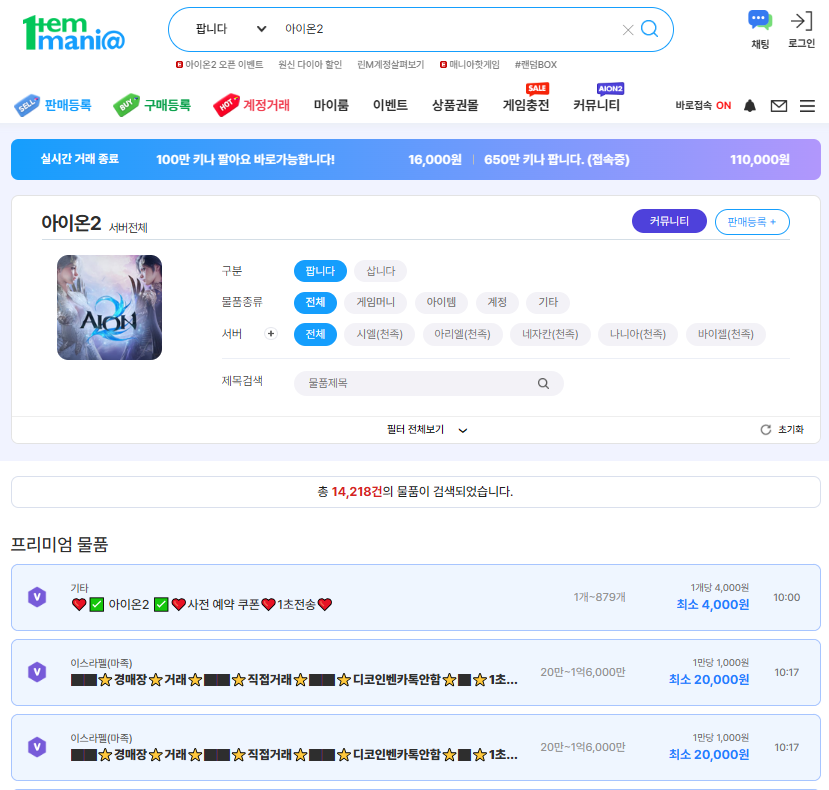Open 커뮤니티 in the navigation bar
This screenshot has height=790, width=829.
[x=596, y=105]
